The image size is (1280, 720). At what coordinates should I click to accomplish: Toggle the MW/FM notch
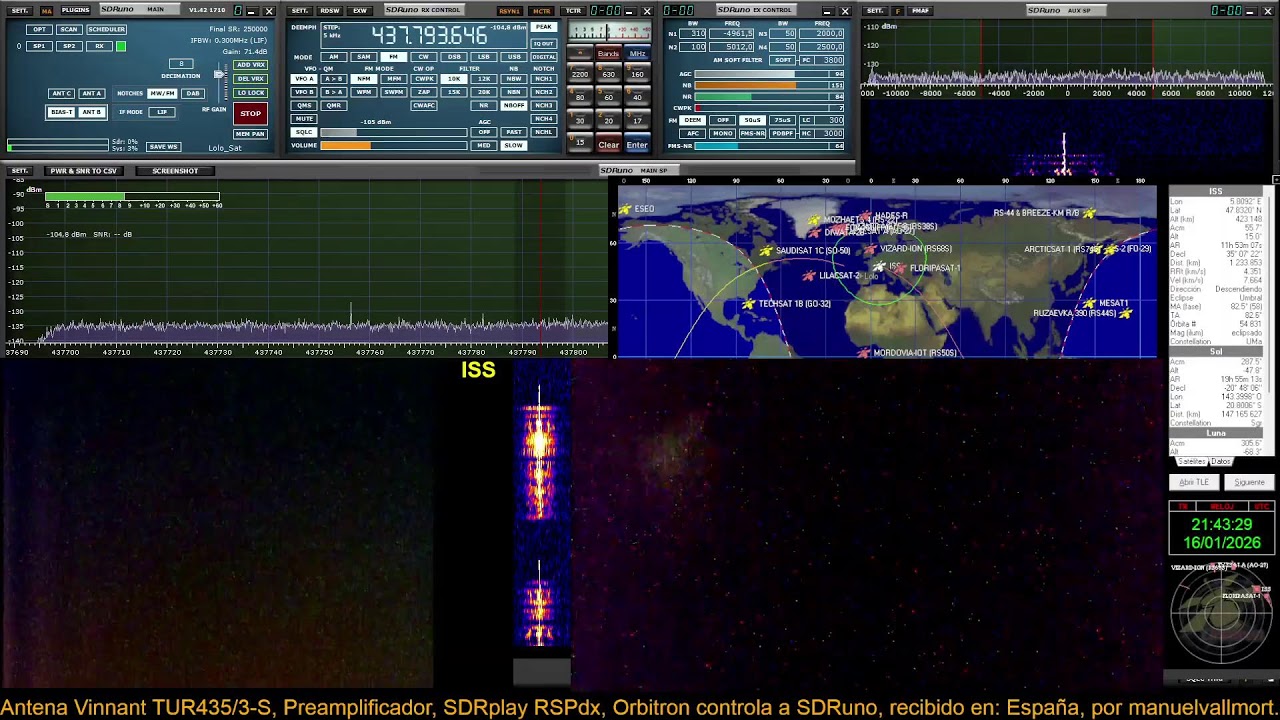click(162, 93)
